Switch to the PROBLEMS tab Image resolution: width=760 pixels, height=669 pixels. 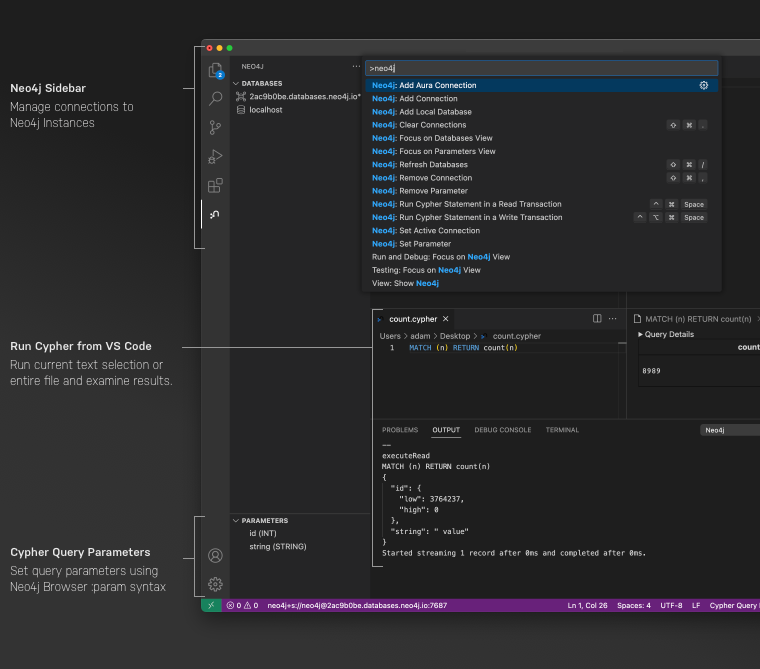click(400, 430)
